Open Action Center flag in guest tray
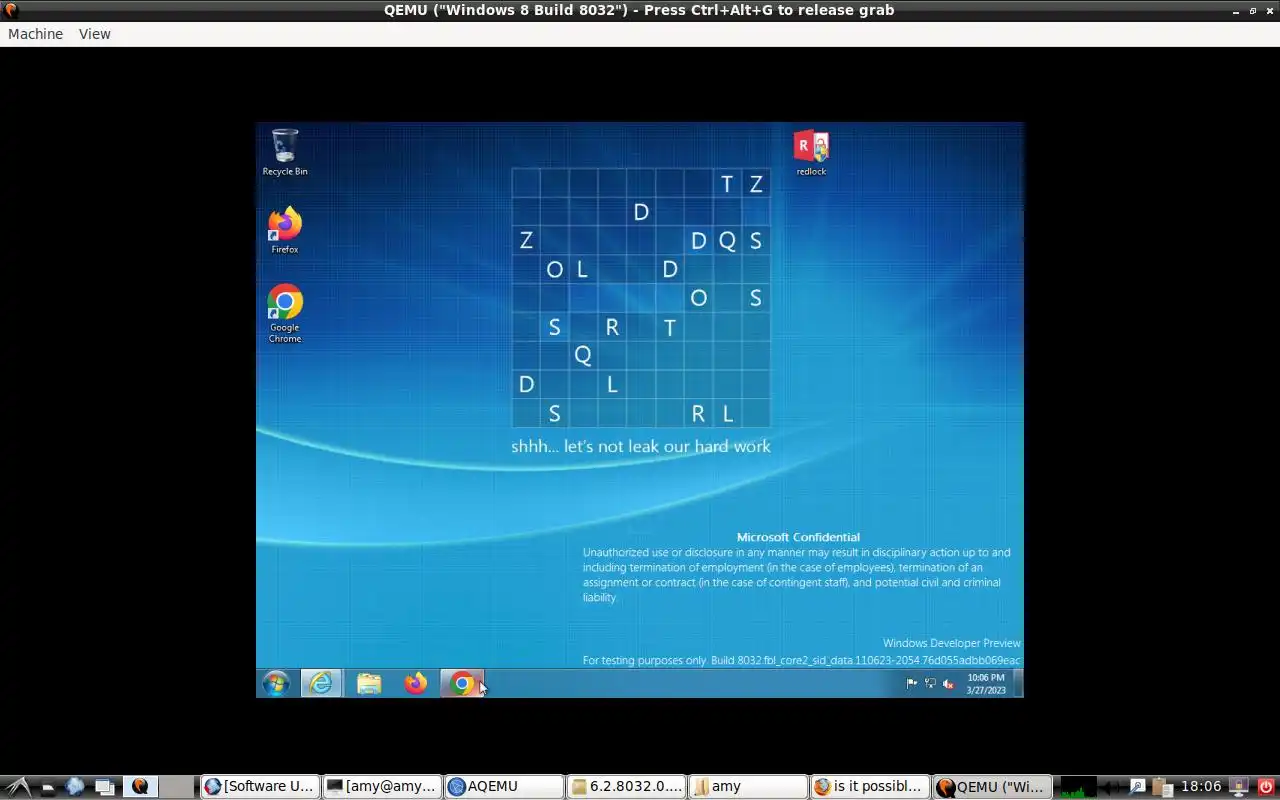This screenshot has width=1280, height=800. tap(911, 684)
